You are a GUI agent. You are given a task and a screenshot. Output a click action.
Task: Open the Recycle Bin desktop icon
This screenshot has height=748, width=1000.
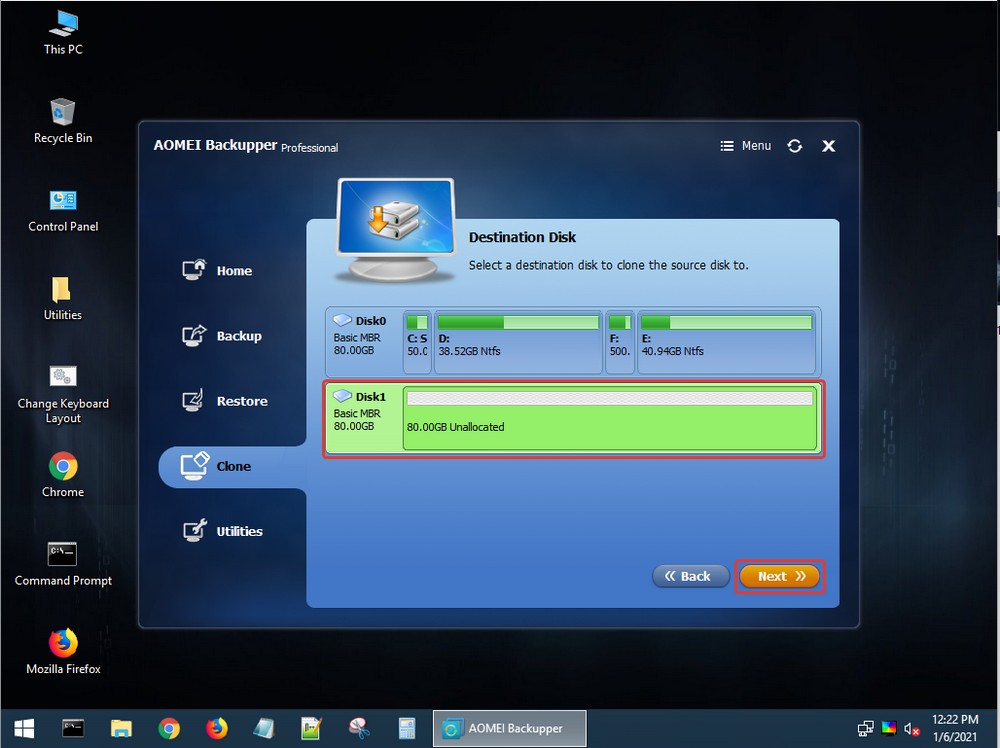click(x=63, y=119)
